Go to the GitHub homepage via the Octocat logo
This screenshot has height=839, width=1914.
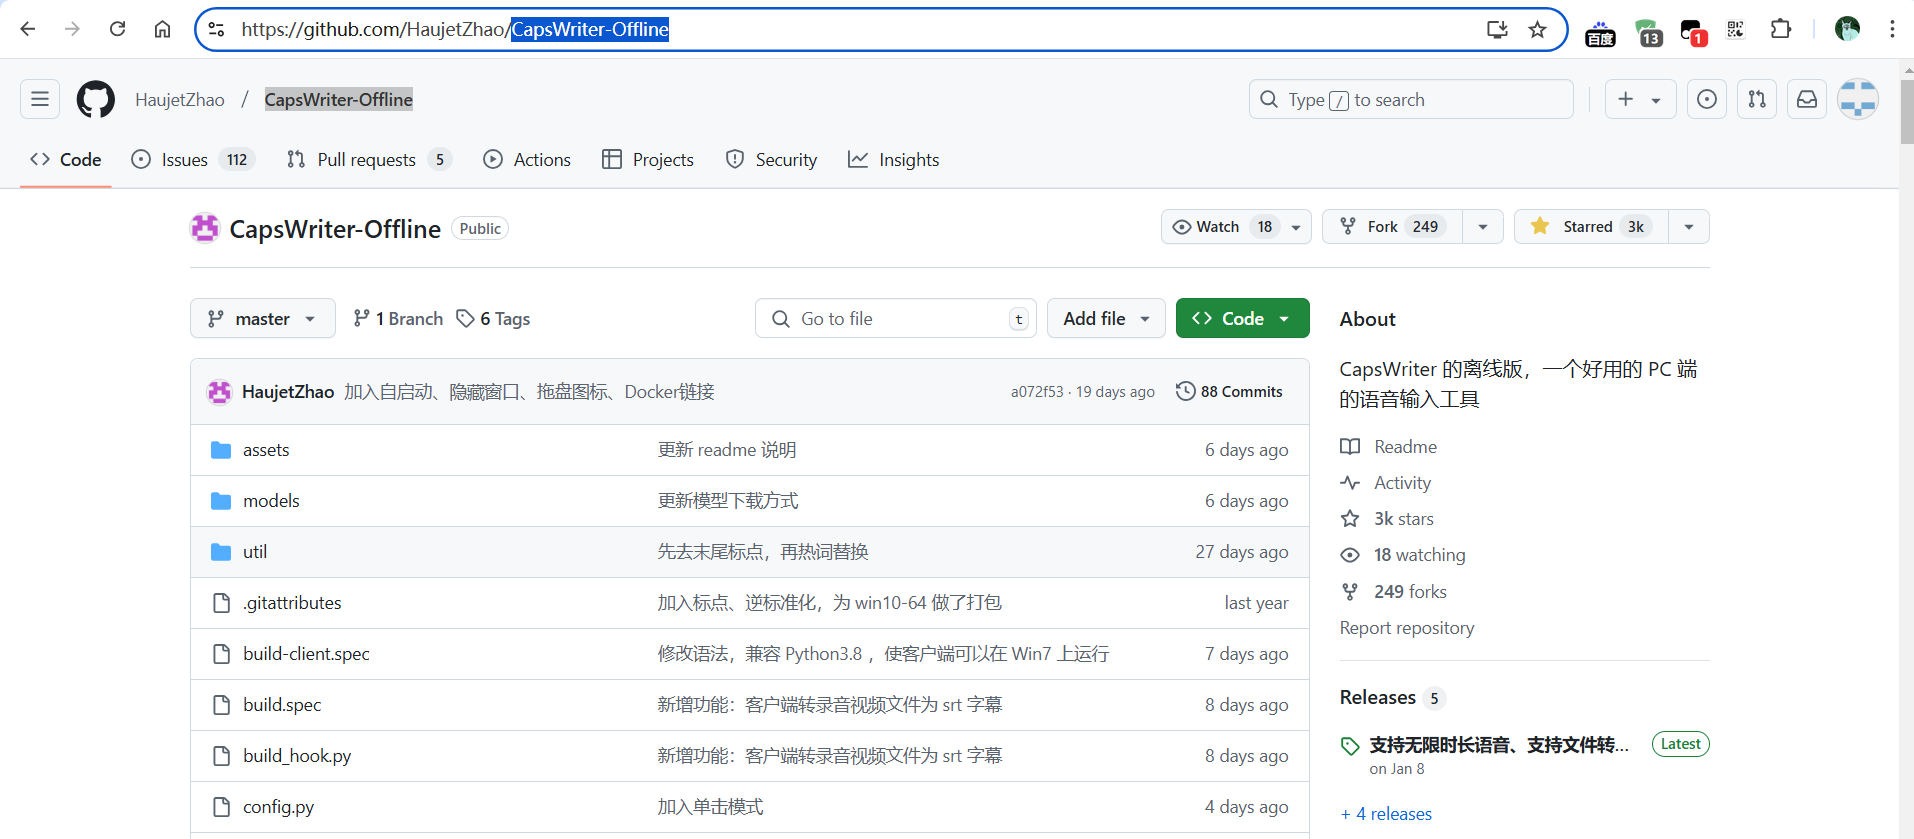pos(96,99)
